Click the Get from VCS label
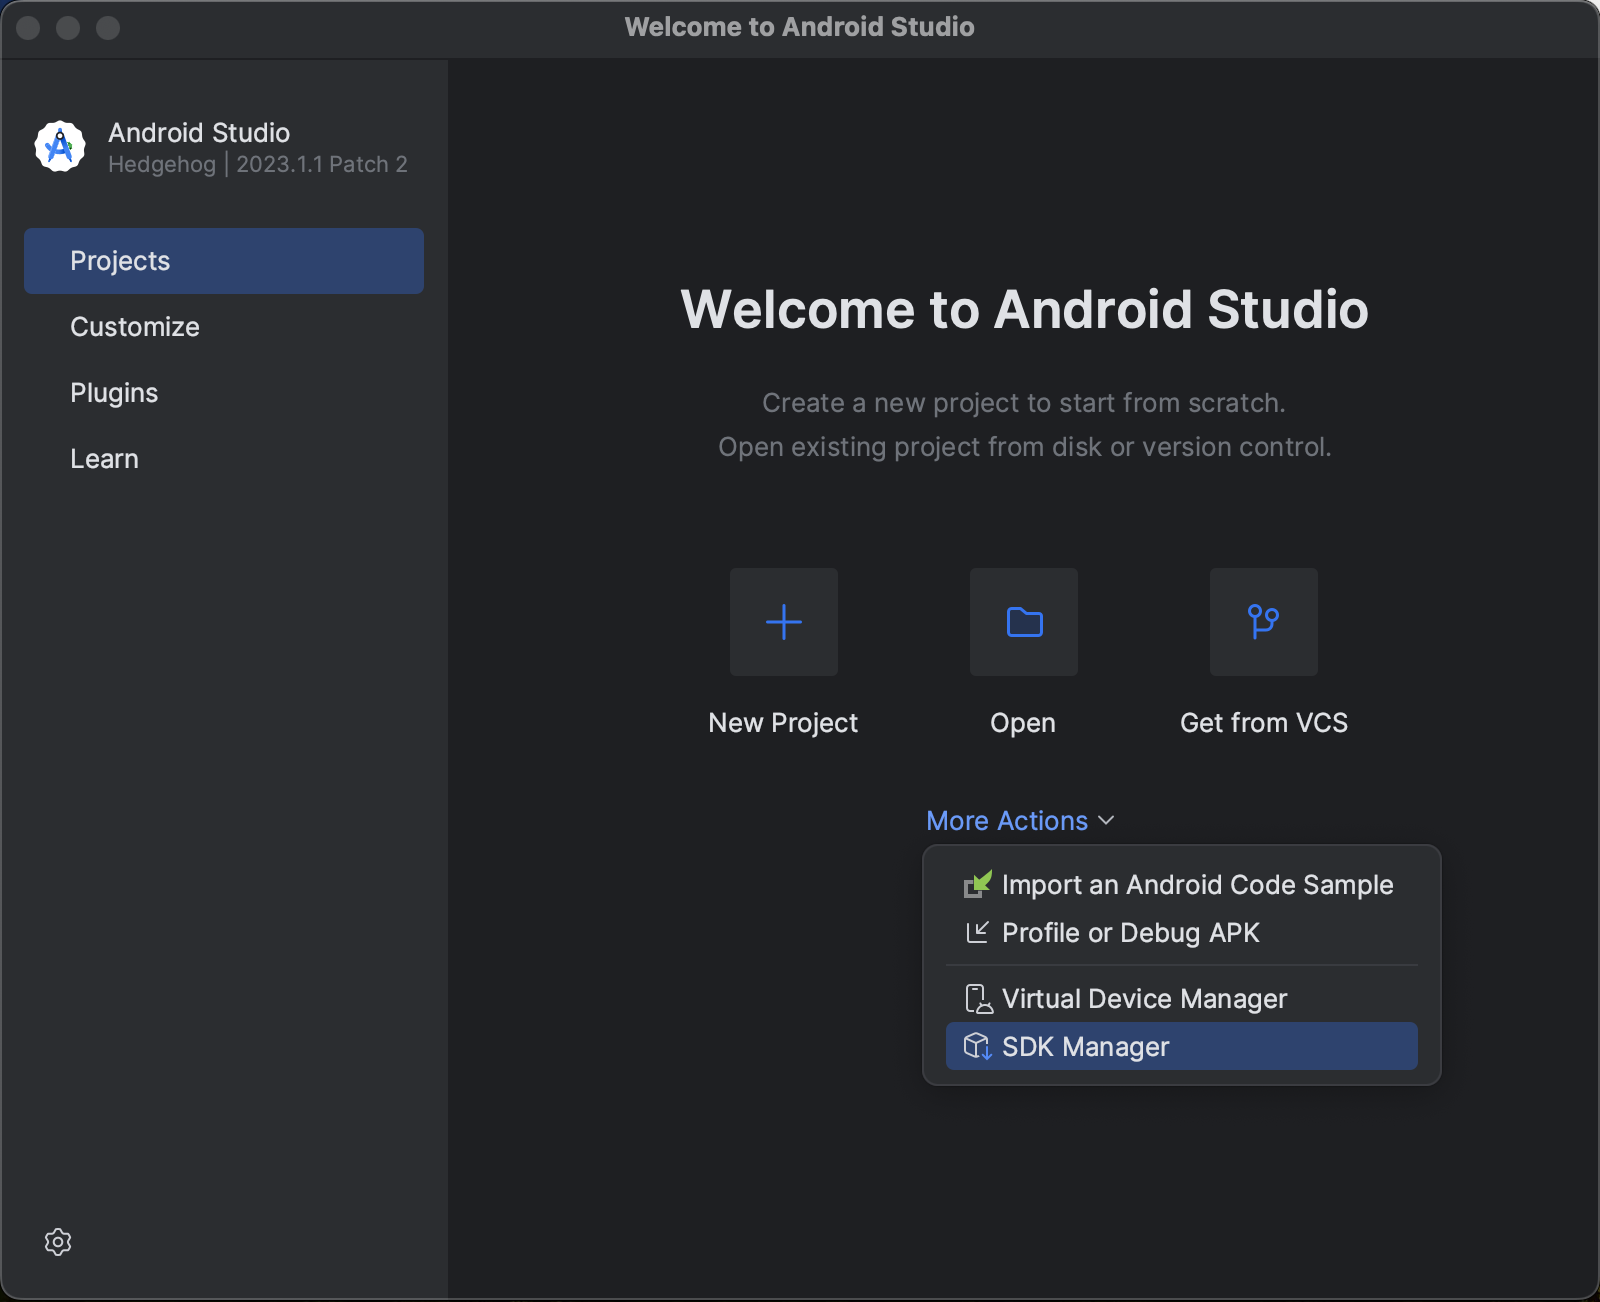Viewport: 1600px width, 1302px height. pos(1264,723)
